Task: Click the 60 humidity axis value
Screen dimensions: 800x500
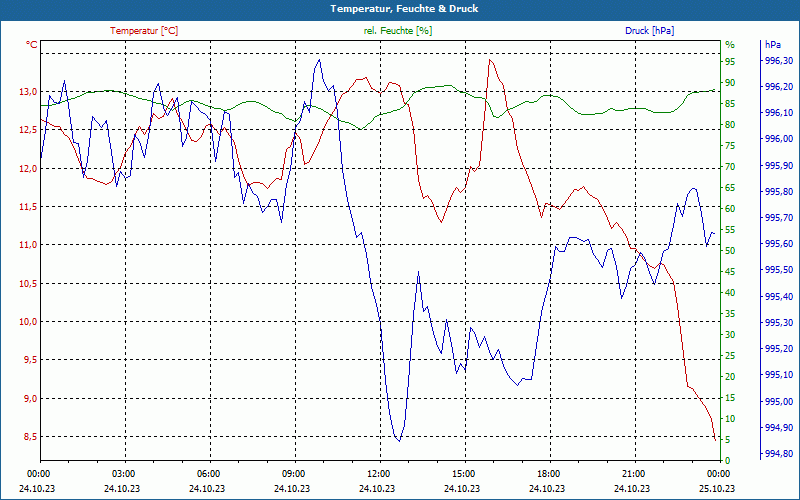Action: [730, 209]
